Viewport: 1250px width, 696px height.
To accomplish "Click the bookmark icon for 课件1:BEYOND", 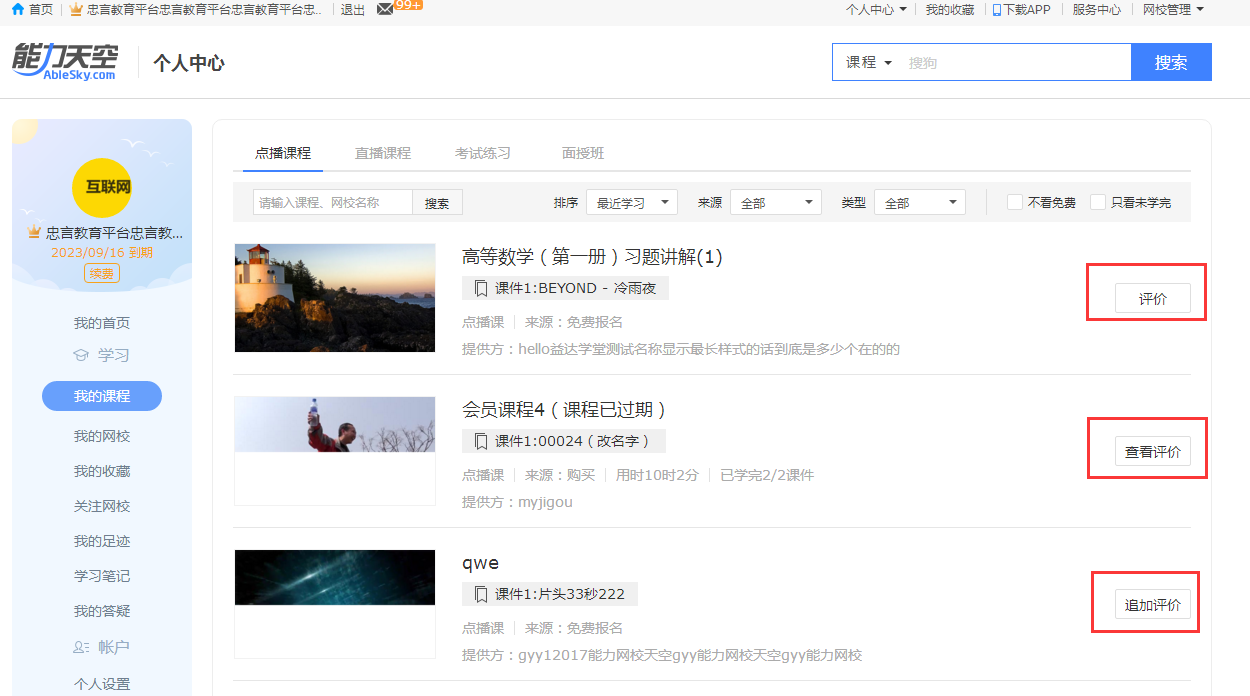I will [x=481, y=288].
